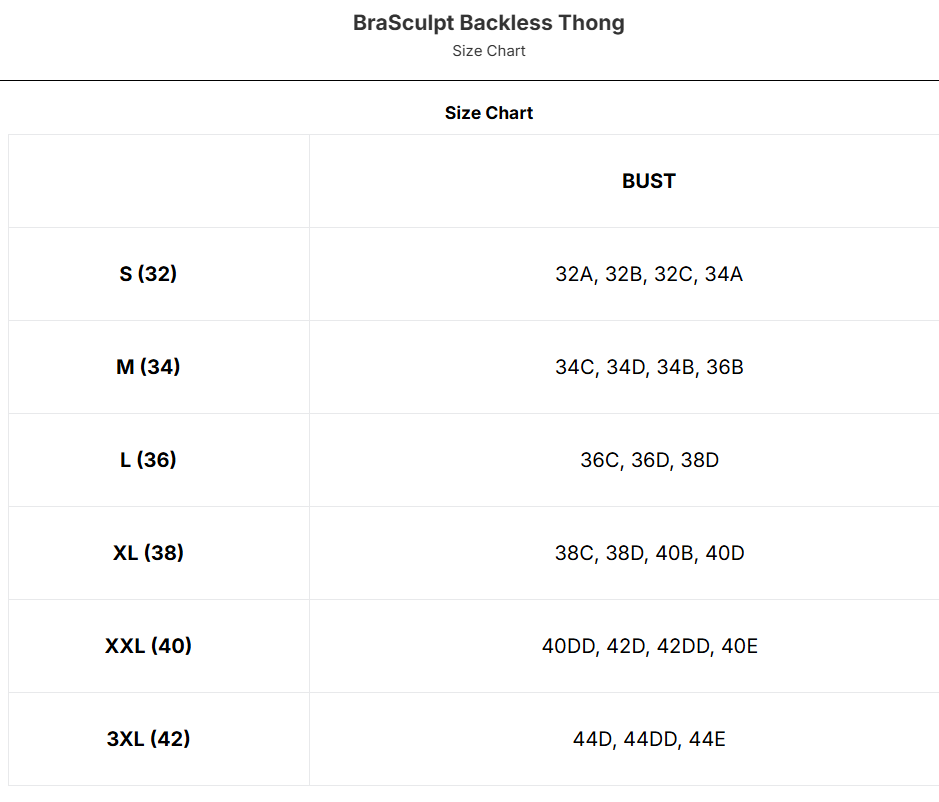Screen dimensions: 939x802
Task: Click the vertical divider beside size column
Action: pyautogui.click(x=309, y=460)
